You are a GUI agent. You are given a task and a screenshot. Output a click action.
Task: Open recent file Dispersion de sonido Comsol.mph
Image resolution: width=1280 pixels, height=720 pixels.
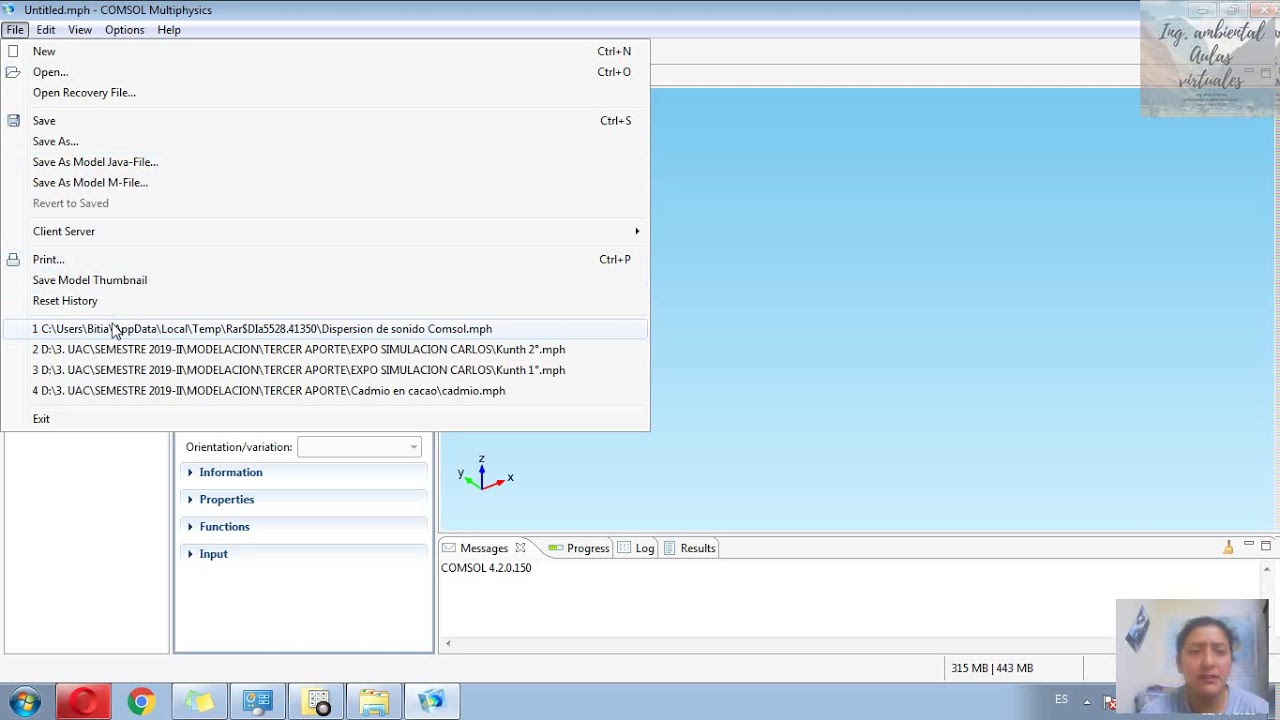(325, 329)
